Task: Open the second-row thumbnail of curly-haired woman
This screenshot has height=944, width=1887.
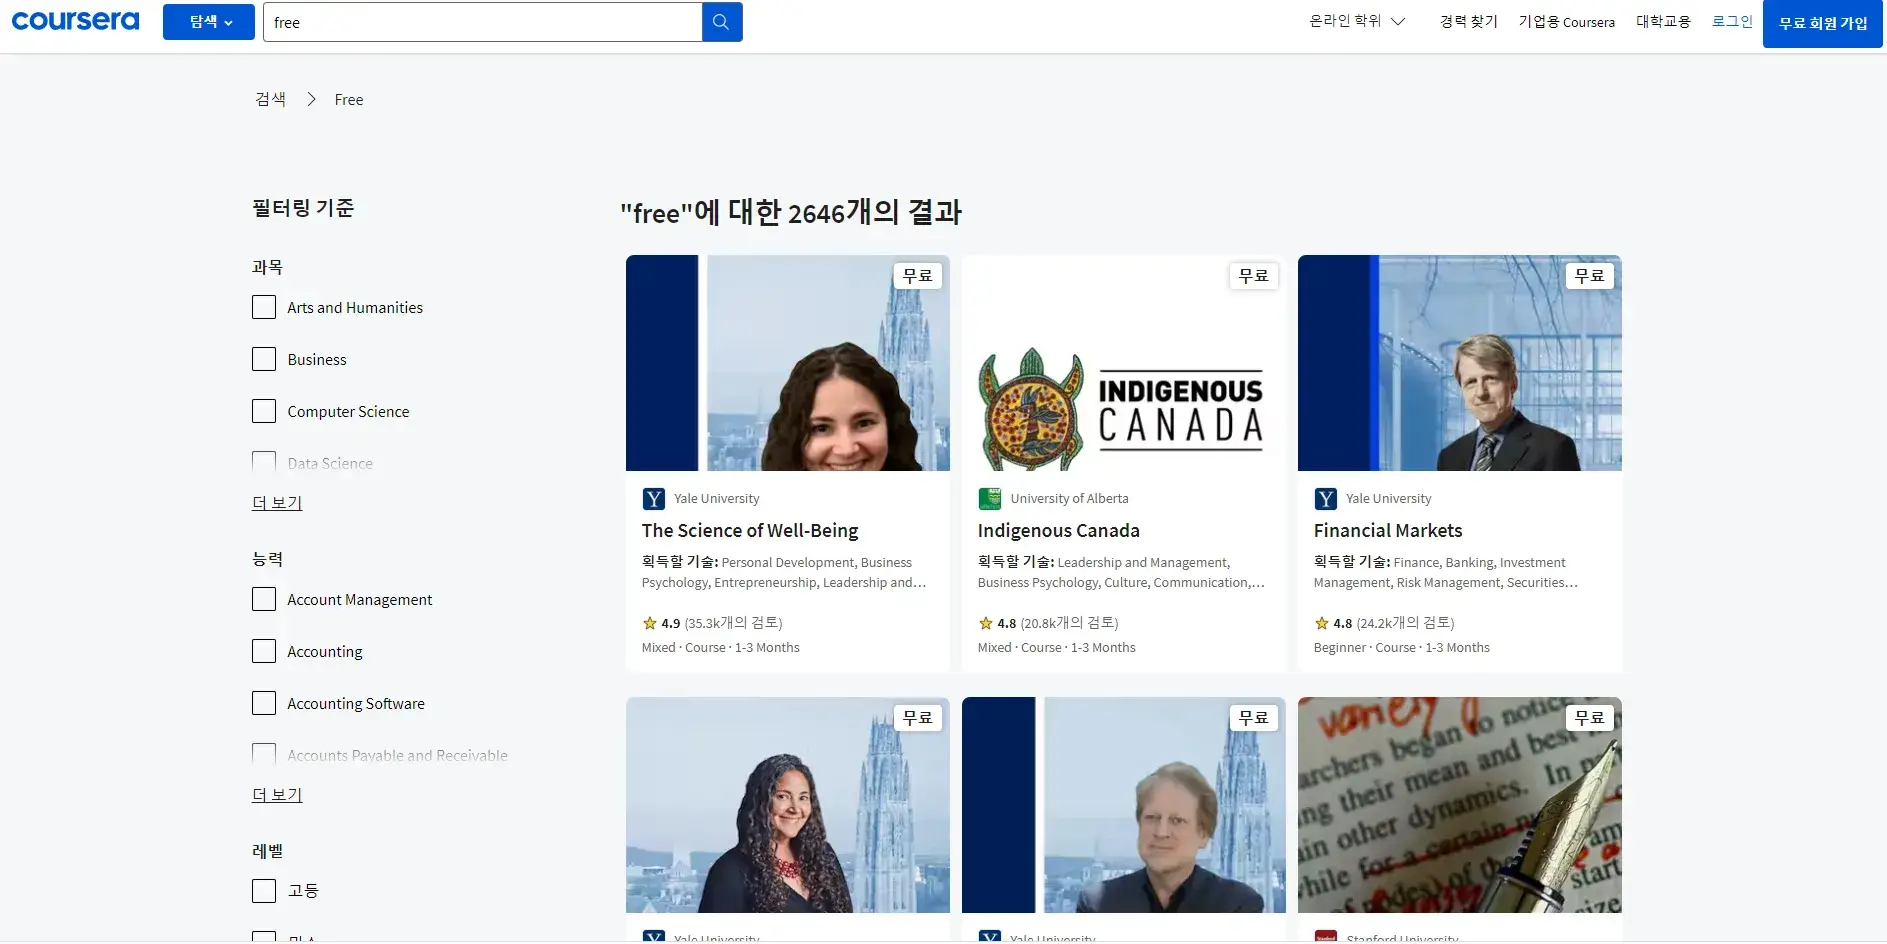Action: point(788,805)
